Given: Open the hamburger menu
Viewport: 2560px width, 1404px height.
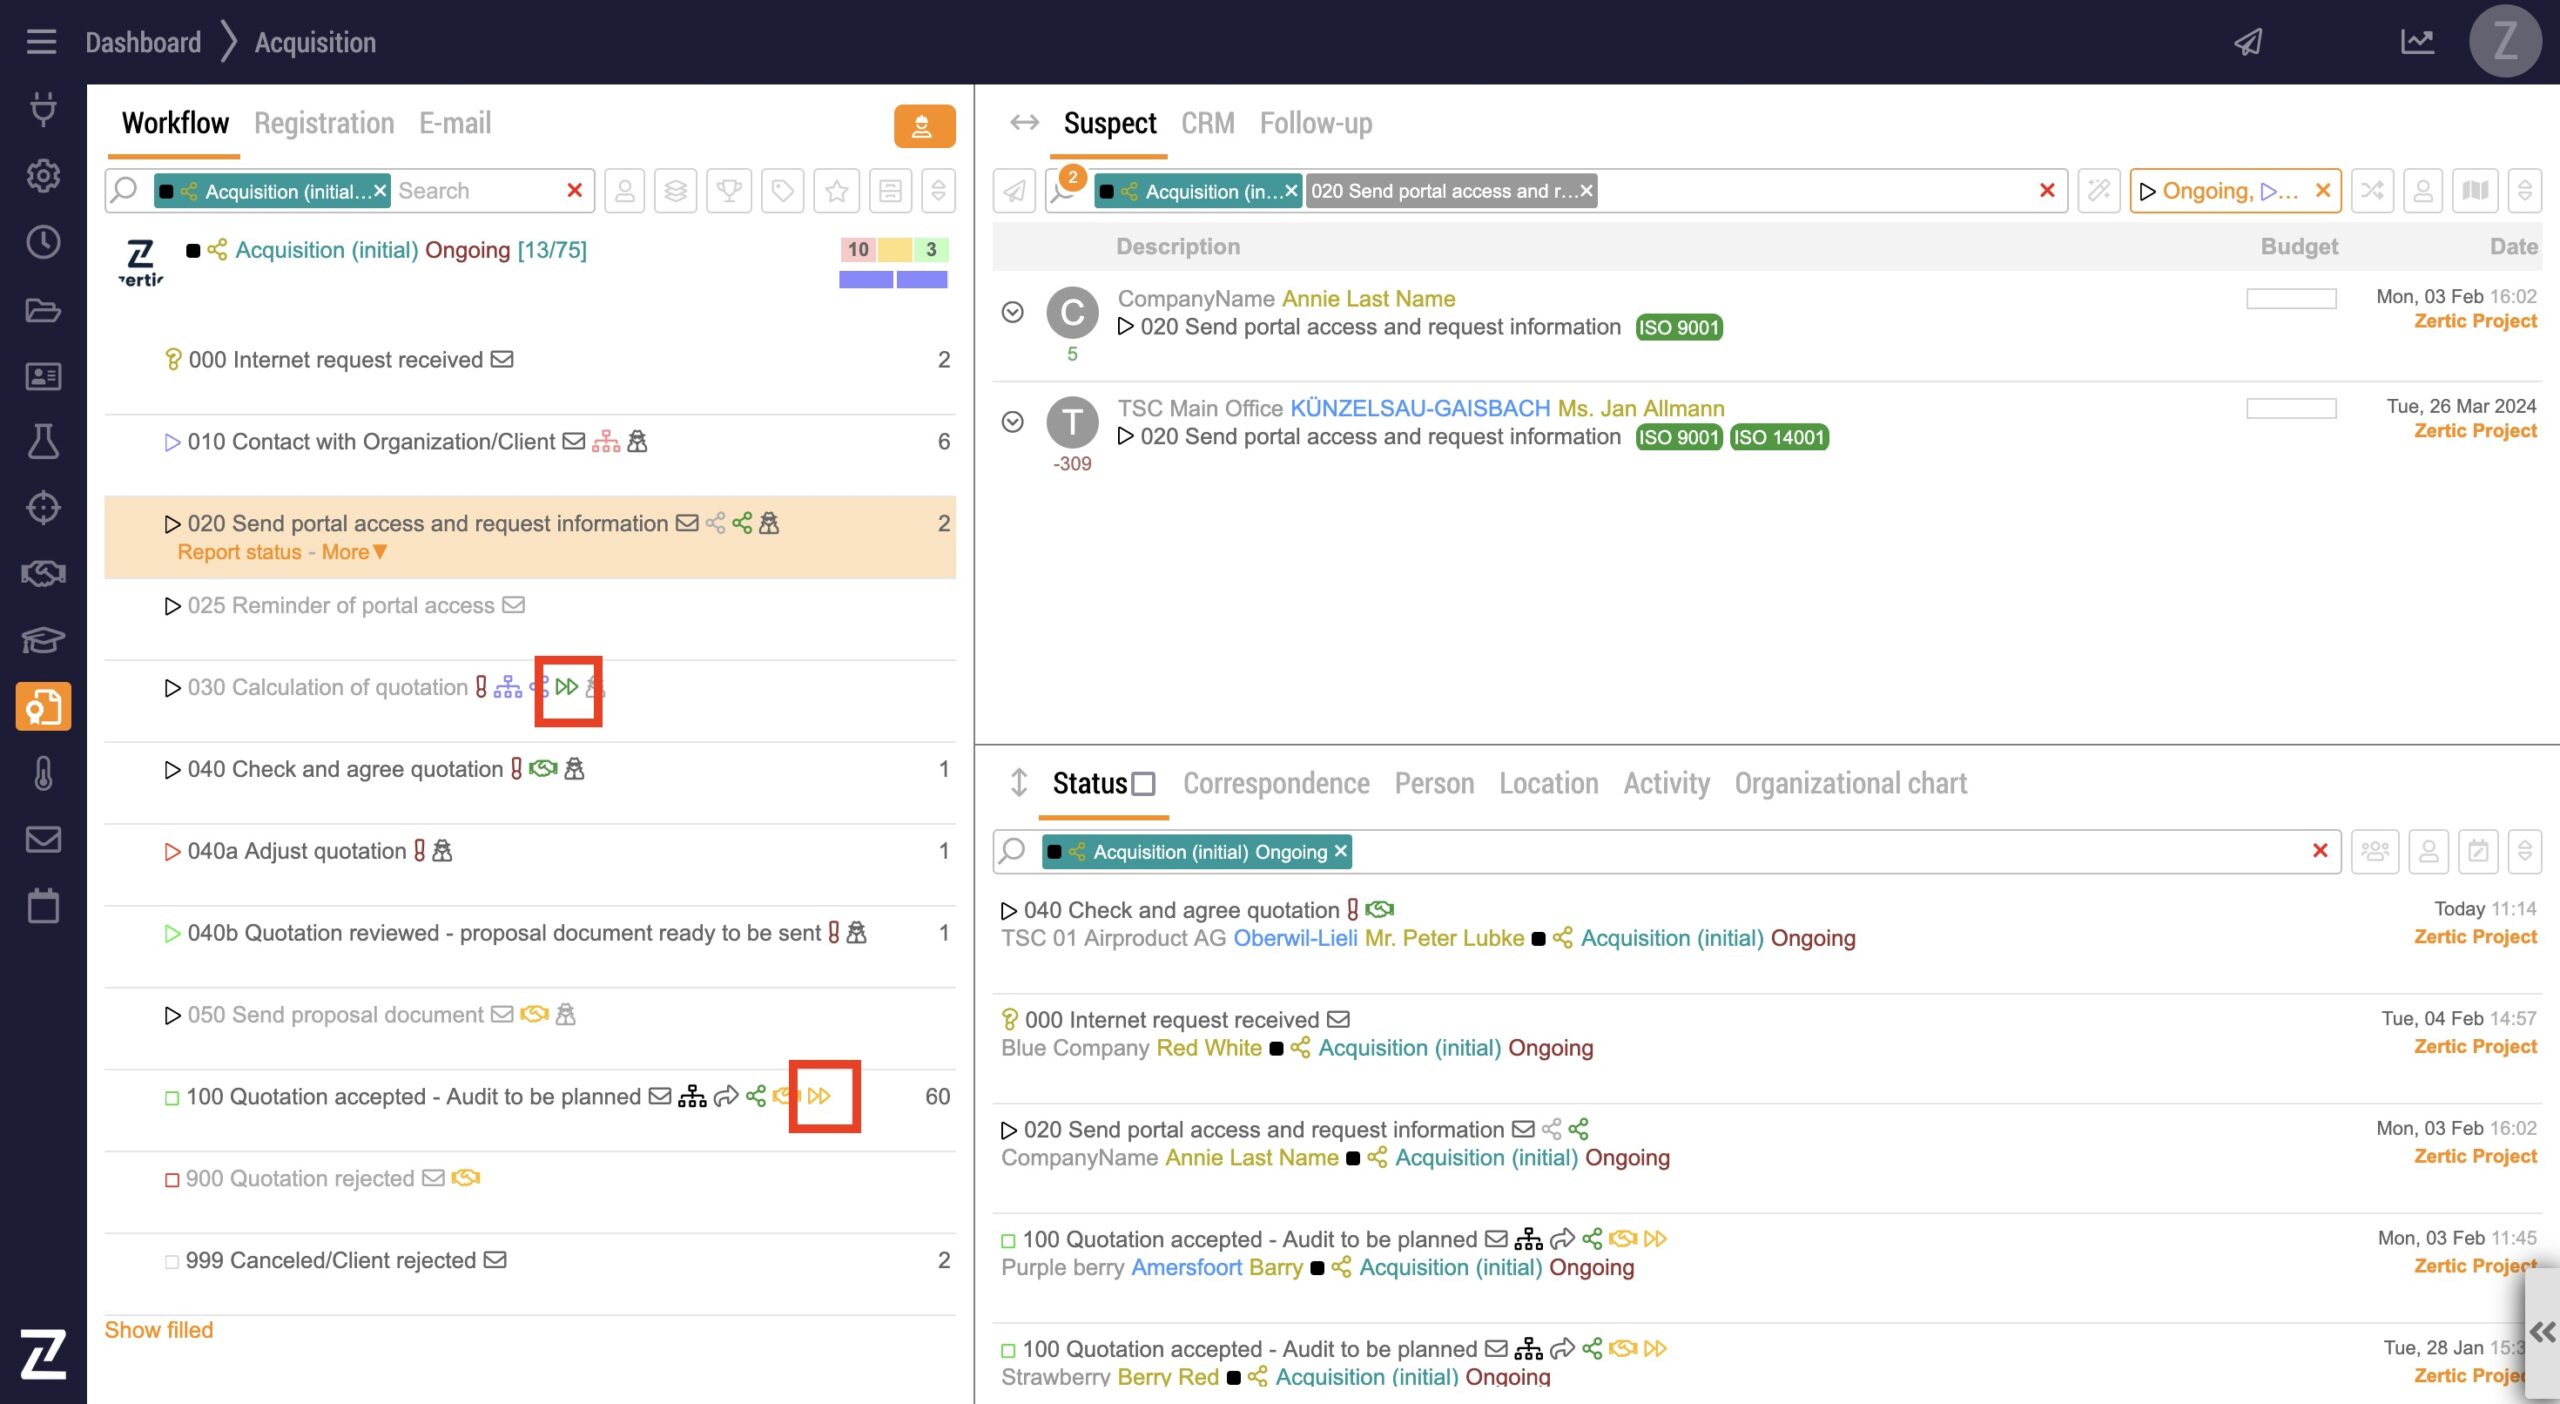Looking at the screenshot, I should click(41, 42).
